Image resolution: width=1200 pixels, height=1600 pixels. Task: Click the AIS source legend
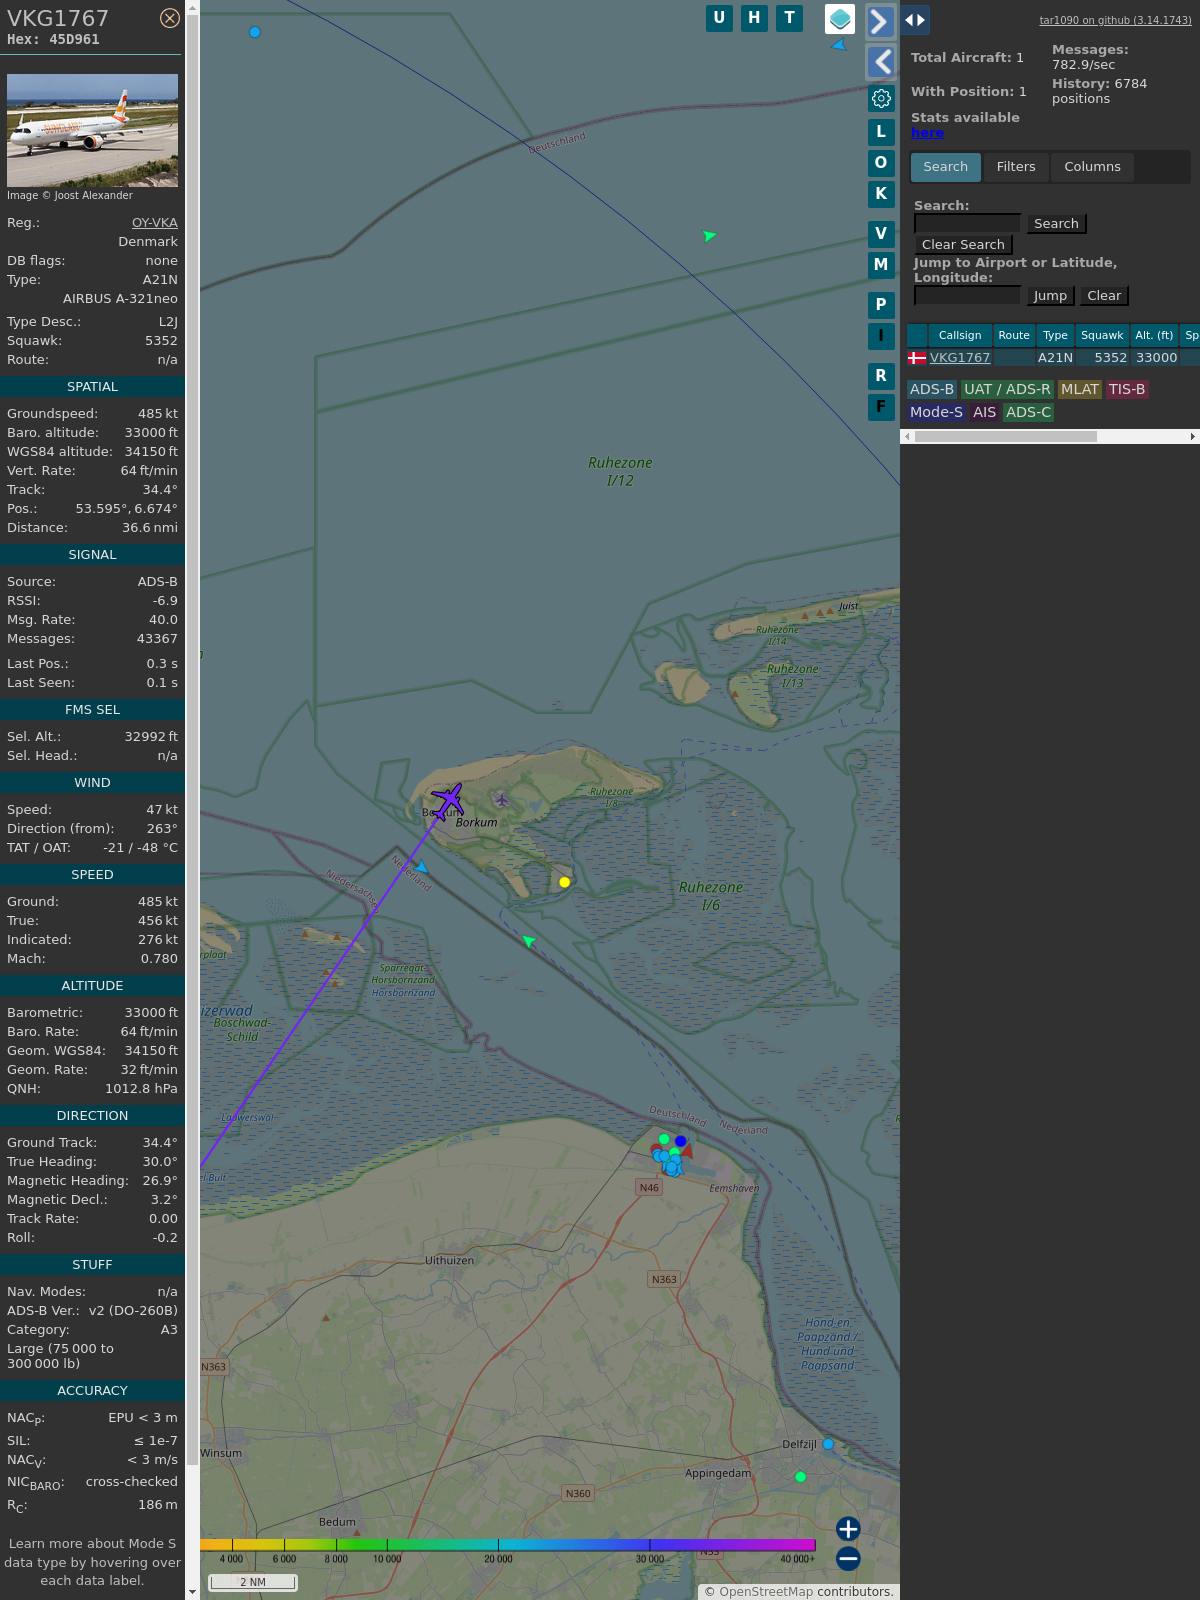985,412
